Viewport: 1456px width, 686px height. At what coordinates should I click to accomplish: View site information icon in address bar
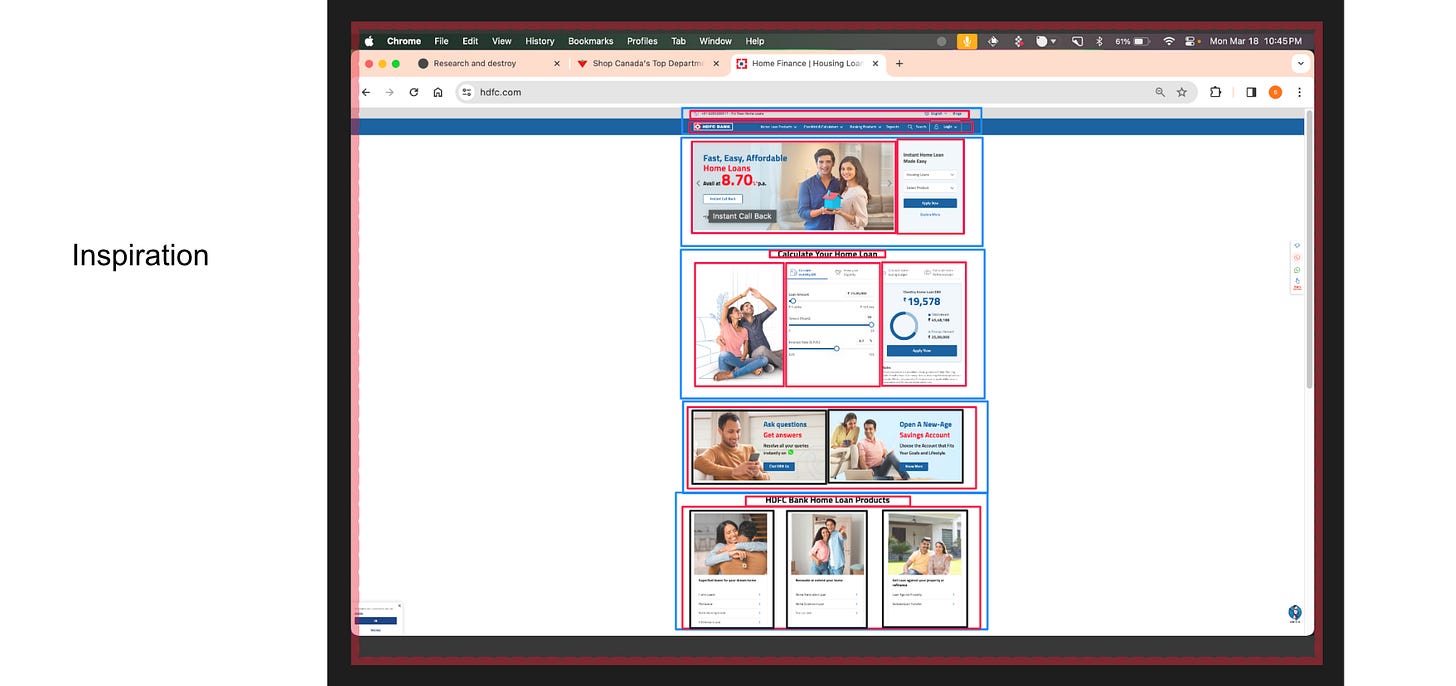coord(466,92)
